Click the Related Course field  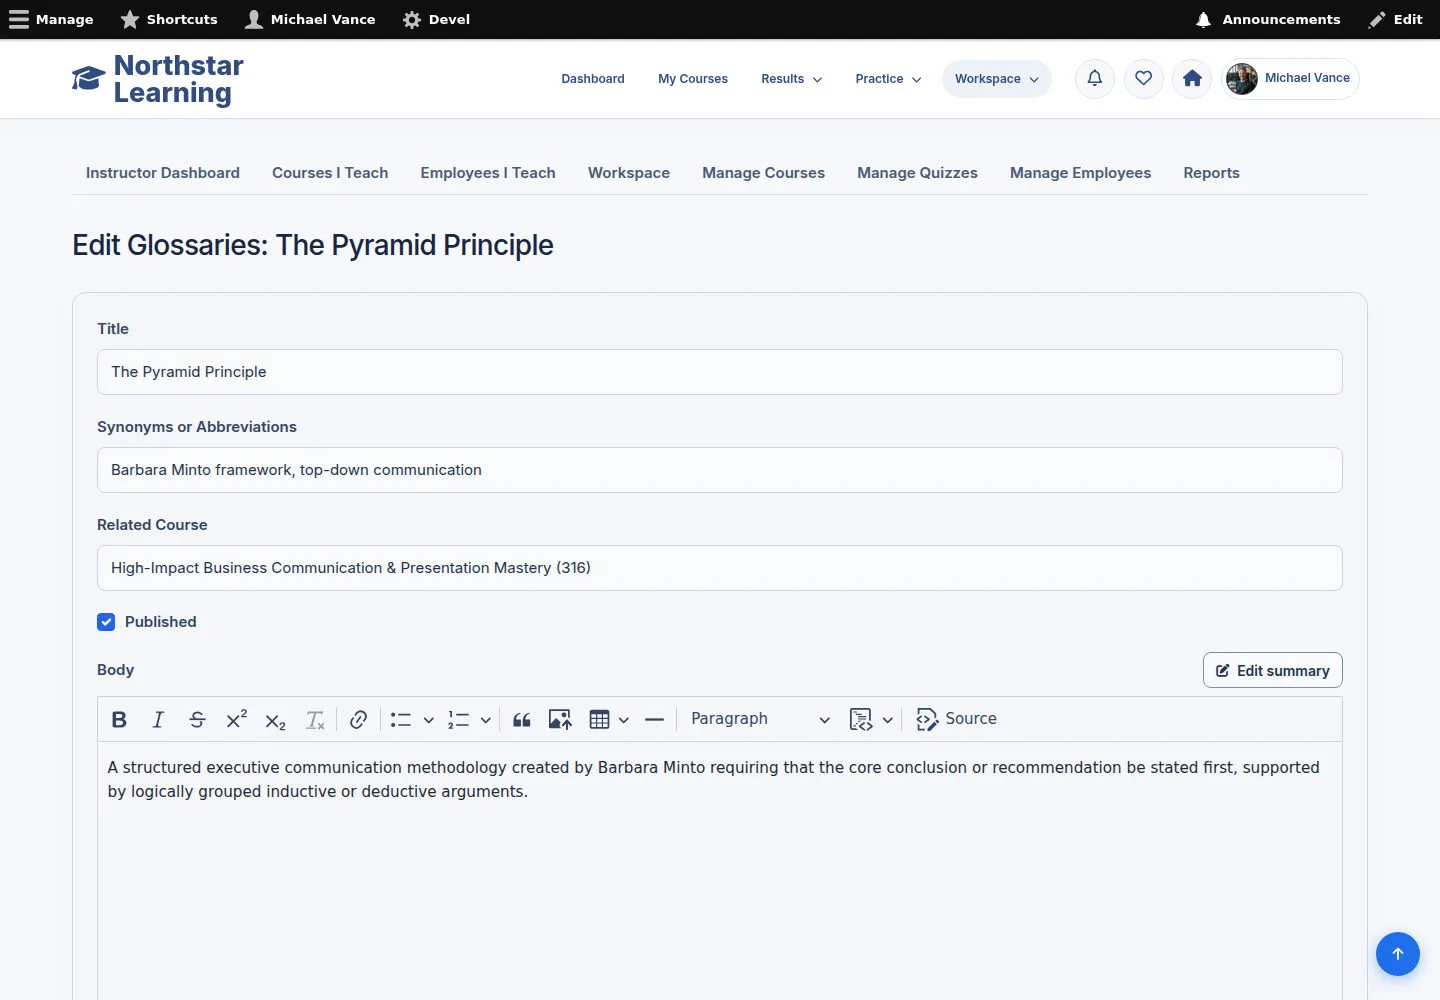click(720, 568)
